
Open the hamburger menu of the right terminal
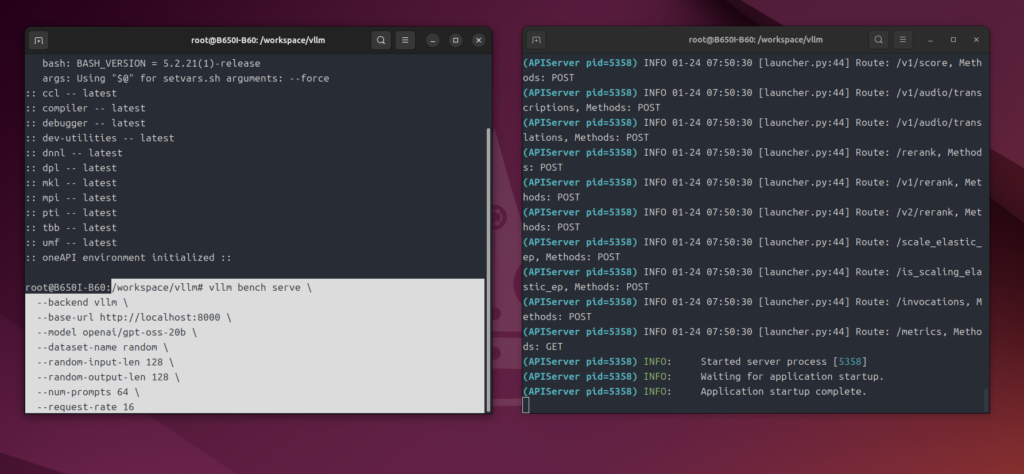click(904, 39)
